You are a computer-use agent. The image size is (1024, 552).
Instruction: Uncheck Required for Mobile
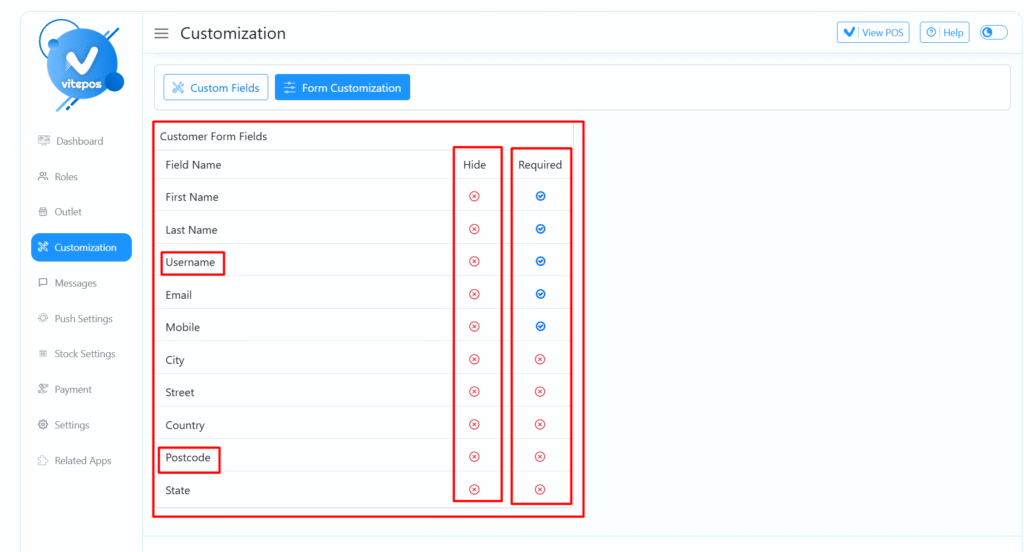tap(541, 327)
